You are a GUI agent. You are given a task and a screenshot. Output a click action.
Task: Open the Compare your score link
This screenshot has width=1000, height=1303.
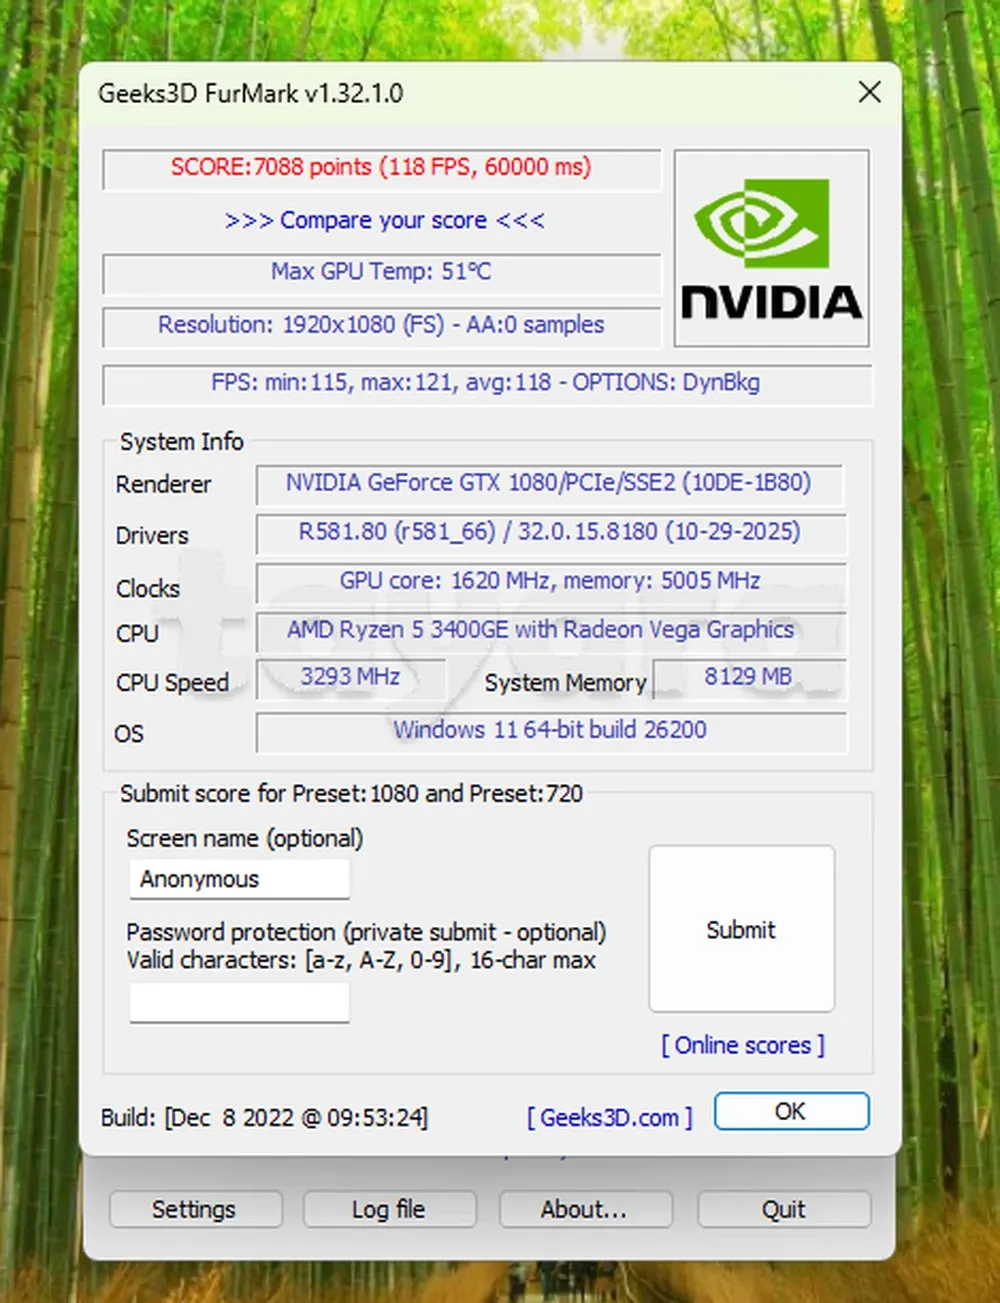pos(384,220)
